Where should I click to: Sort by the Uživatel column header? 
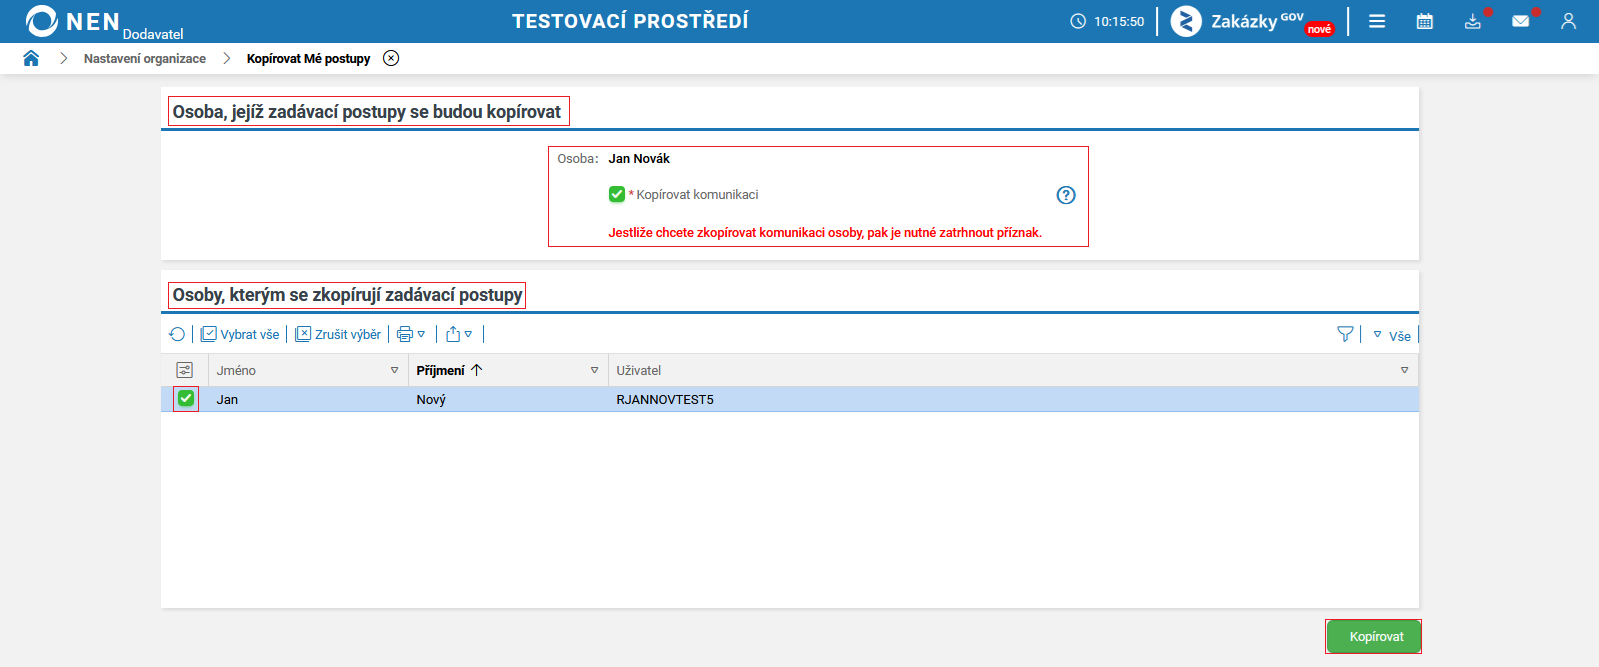pyautogui.click(x=638, y=370)
